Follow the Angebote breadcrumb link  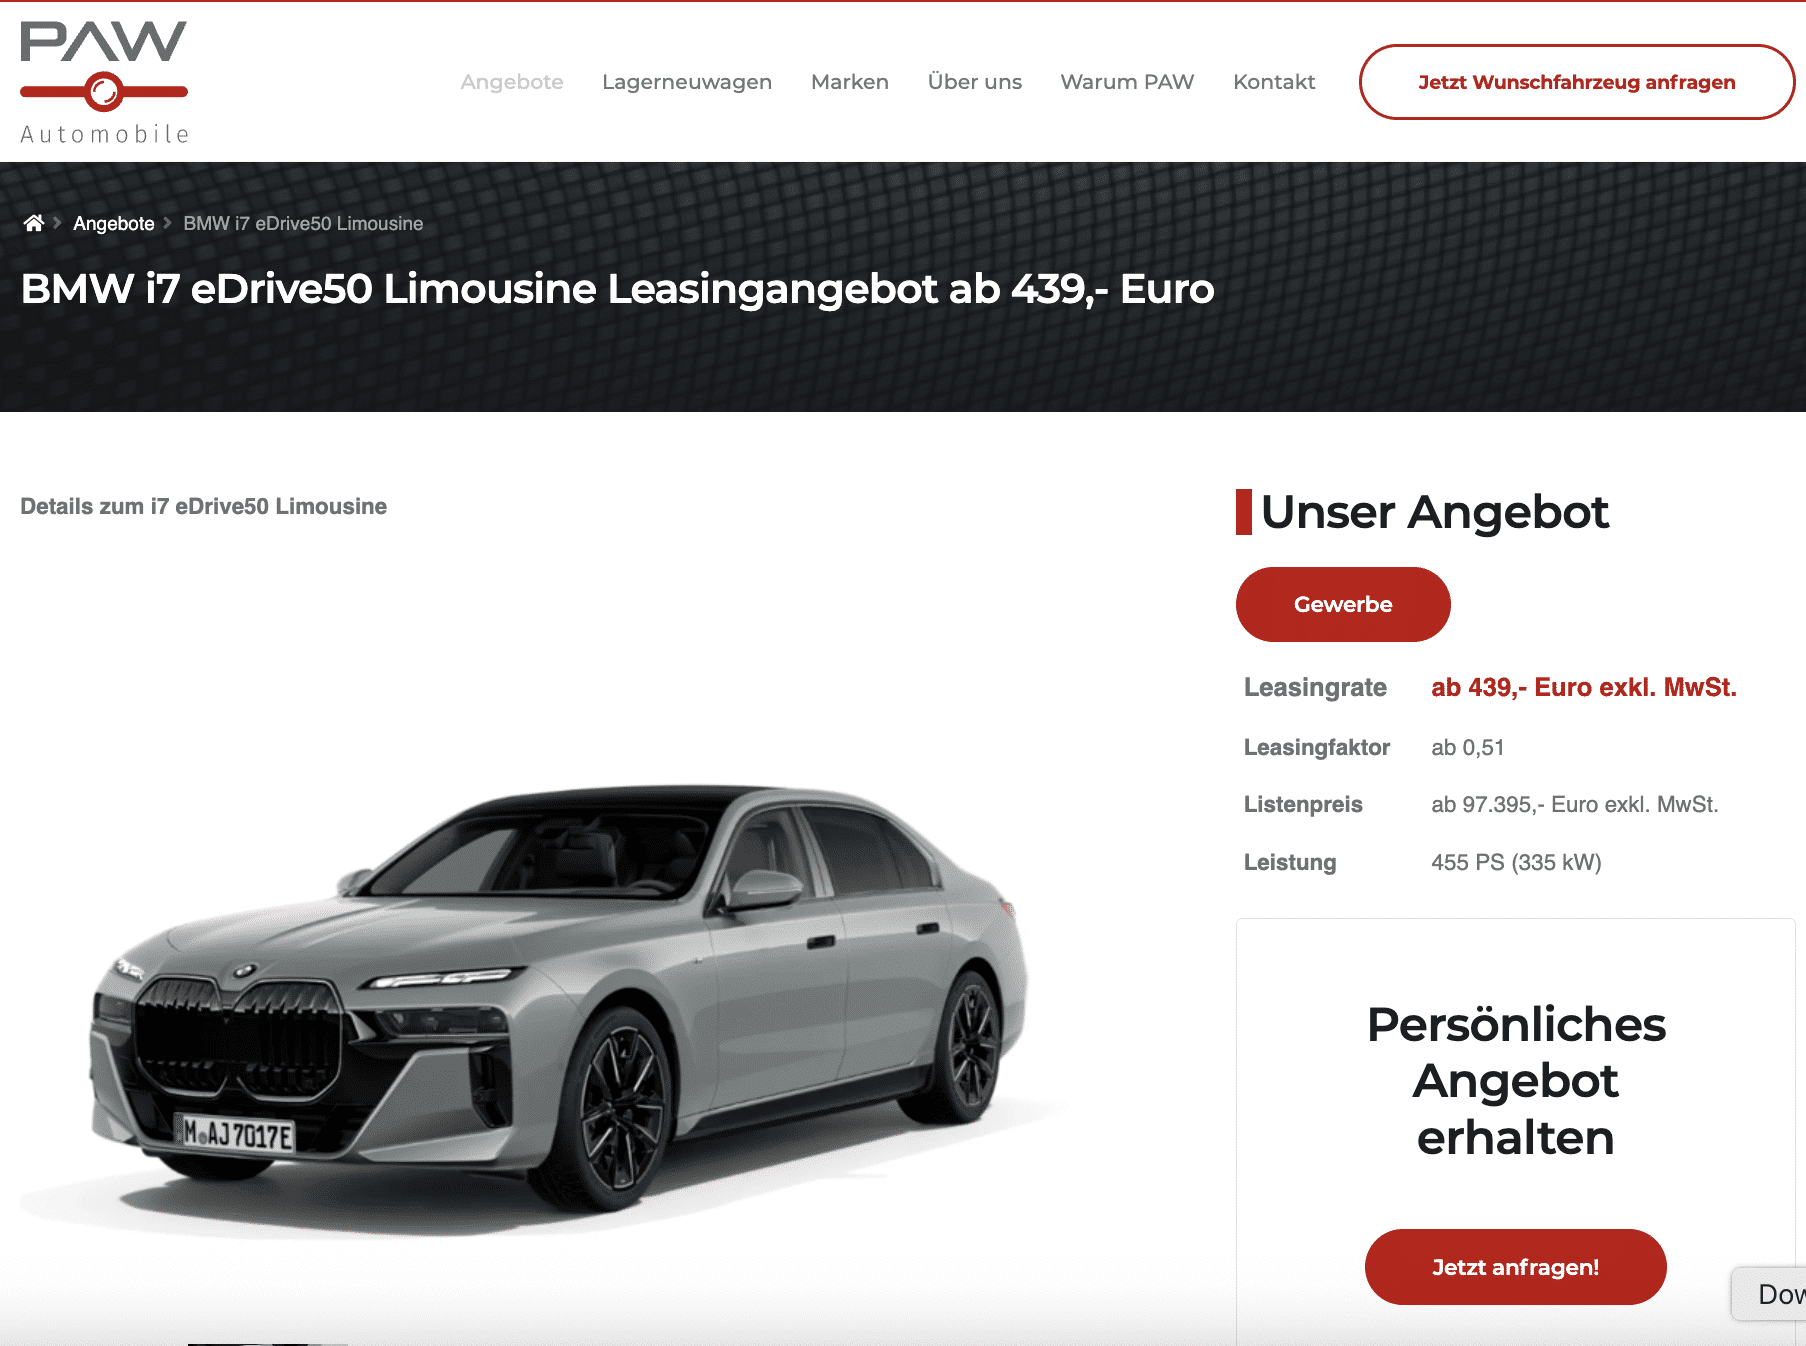(114, 223)
